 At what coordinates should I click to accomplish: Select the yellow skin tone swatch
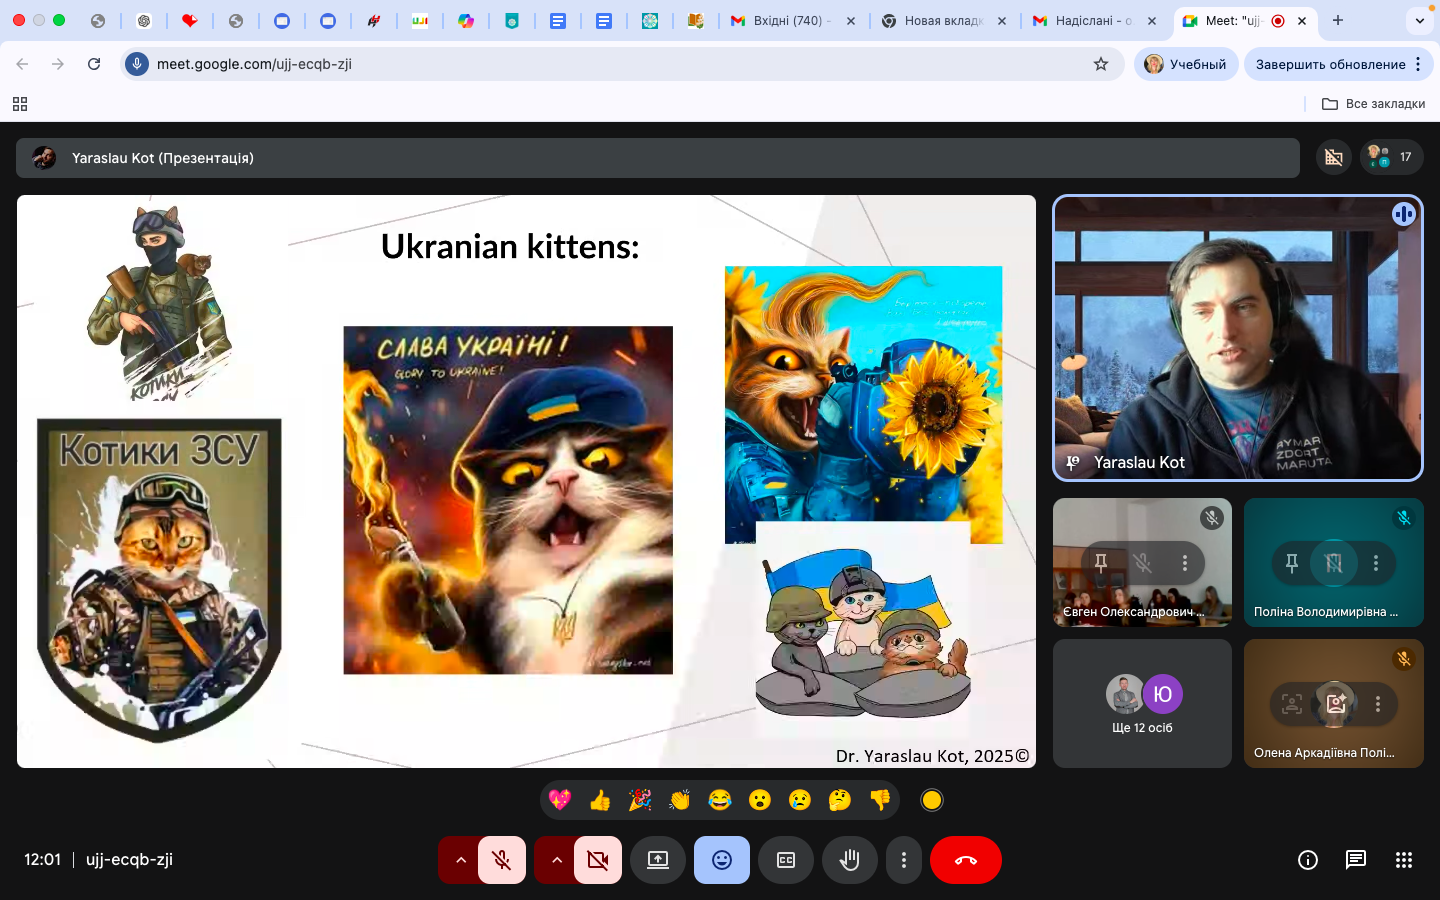932,800
